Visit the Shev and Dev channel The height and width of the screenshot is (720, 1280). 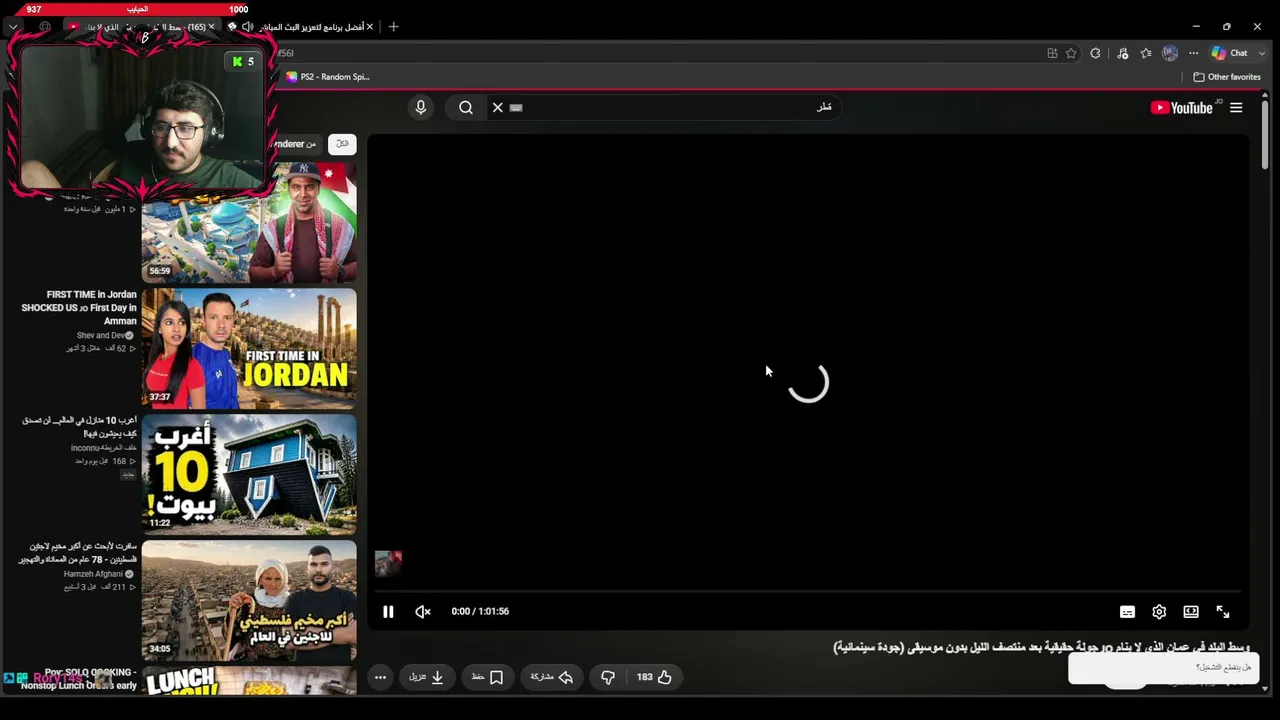coord(105,336)
